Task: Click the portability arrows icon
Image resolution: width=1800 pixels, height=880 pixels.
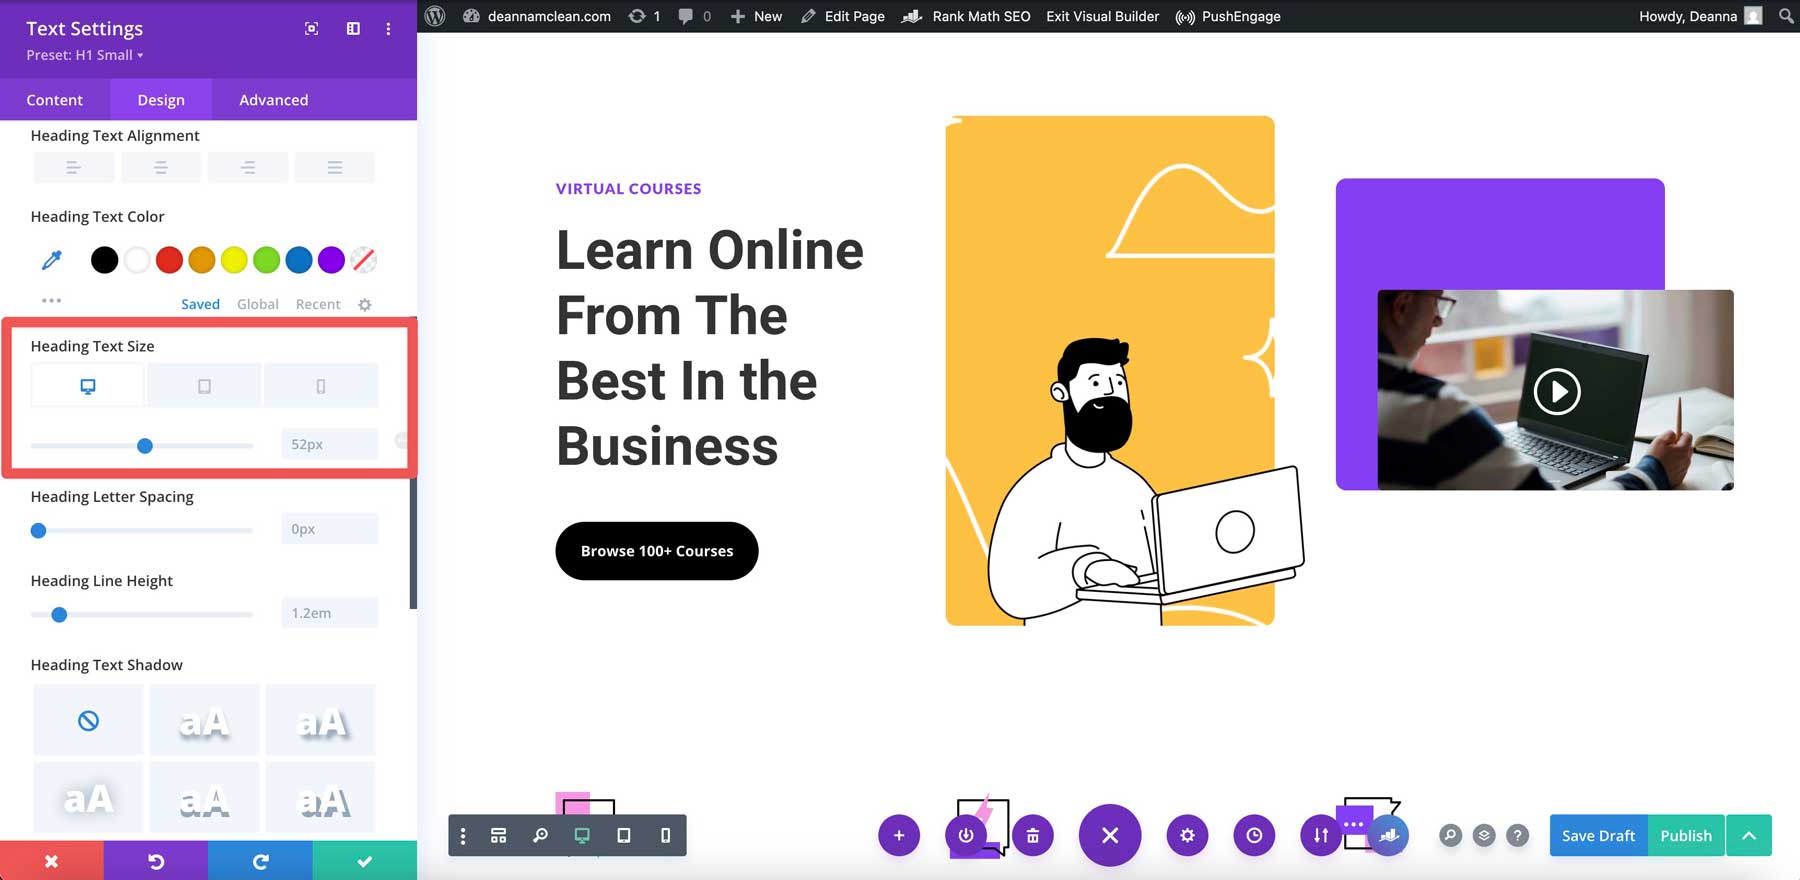Action: click(1321, 836)
